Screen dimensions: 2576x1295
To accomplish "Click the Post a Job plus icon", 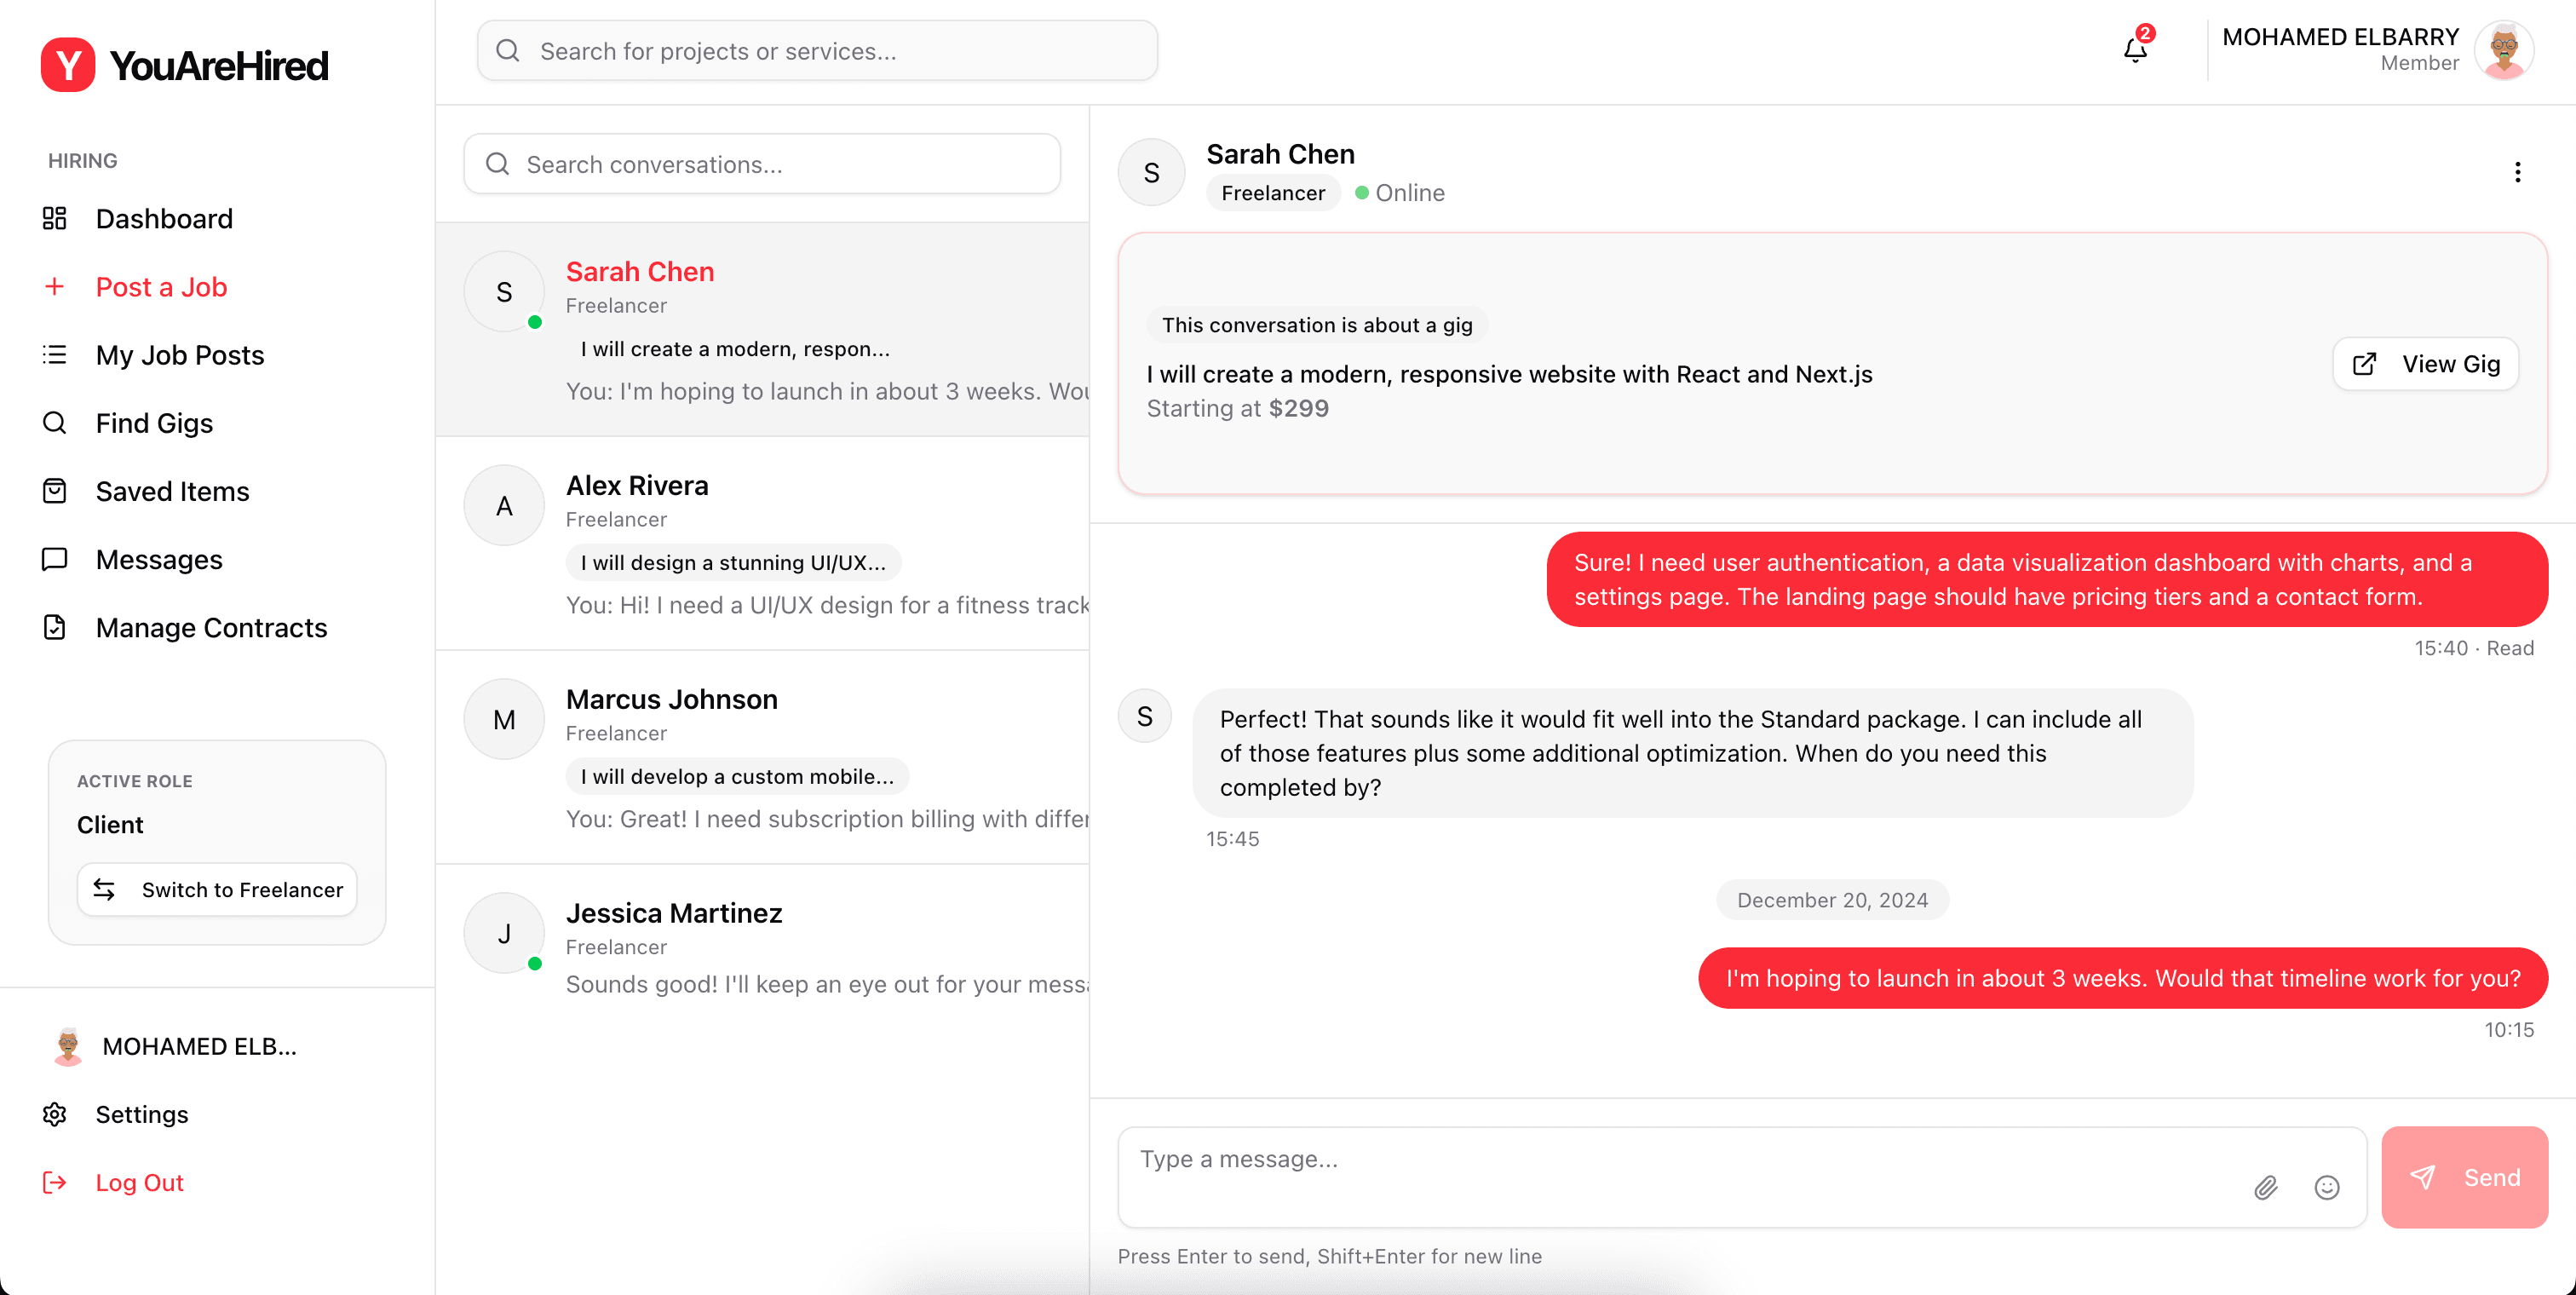I will (x=54, y=286).
